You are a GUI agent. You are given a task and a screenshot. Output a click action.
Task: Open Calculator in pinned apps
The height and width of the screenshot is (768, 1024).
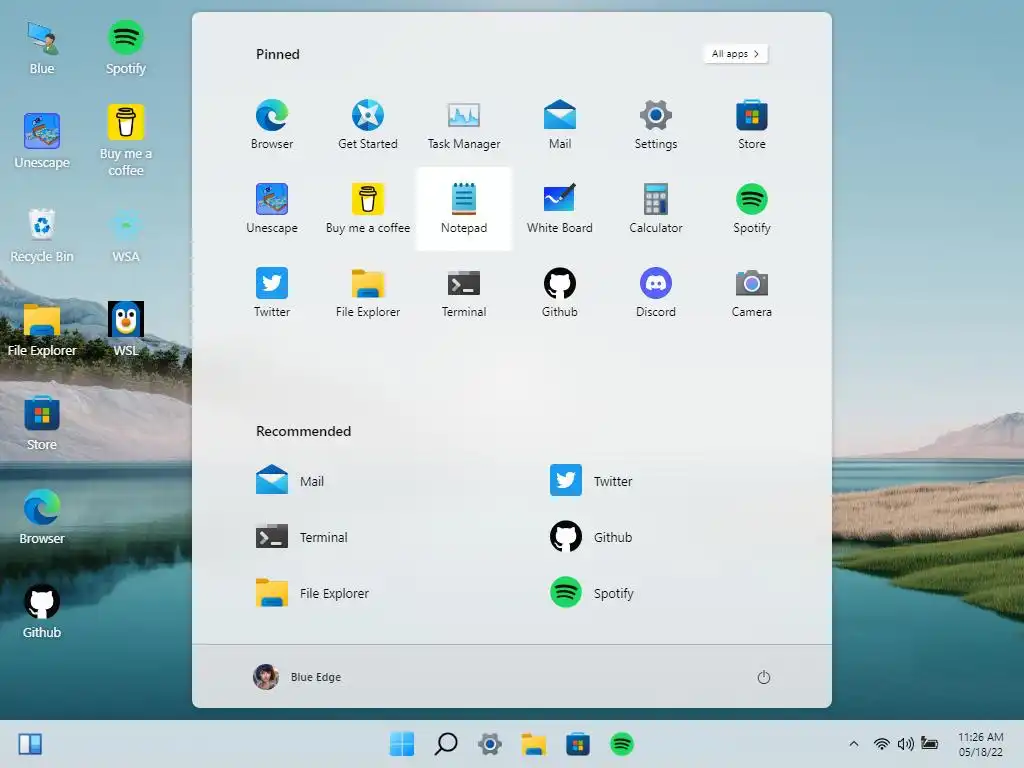[656, 209]
